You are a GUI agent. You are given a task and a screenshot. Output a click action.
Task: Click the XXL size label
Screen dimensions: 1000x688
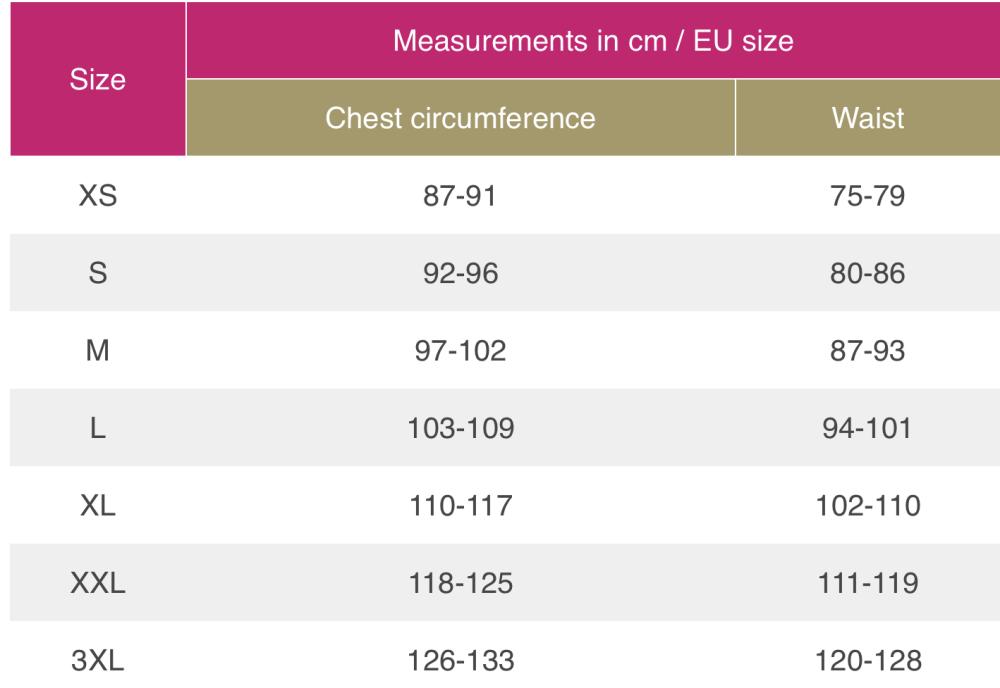[98, 584]
